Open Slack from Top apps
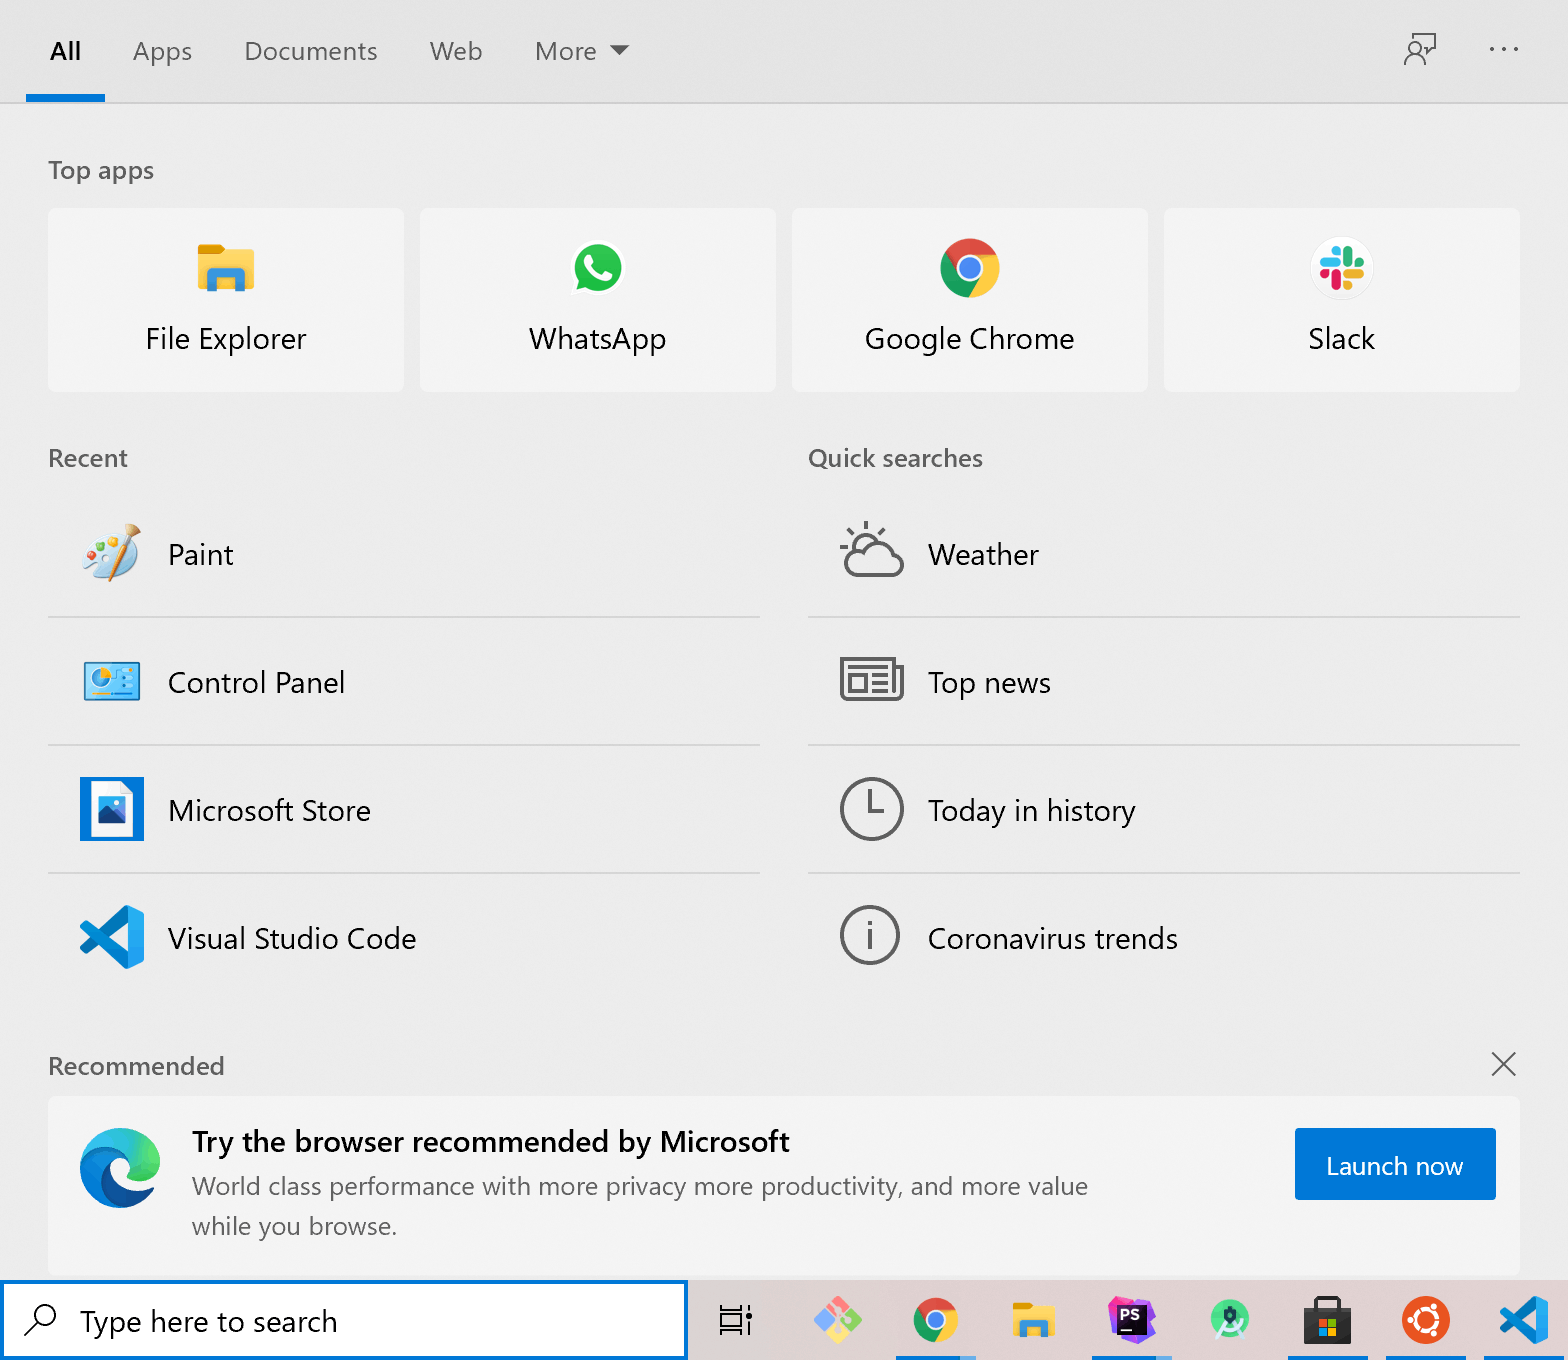 point(1342,300)
